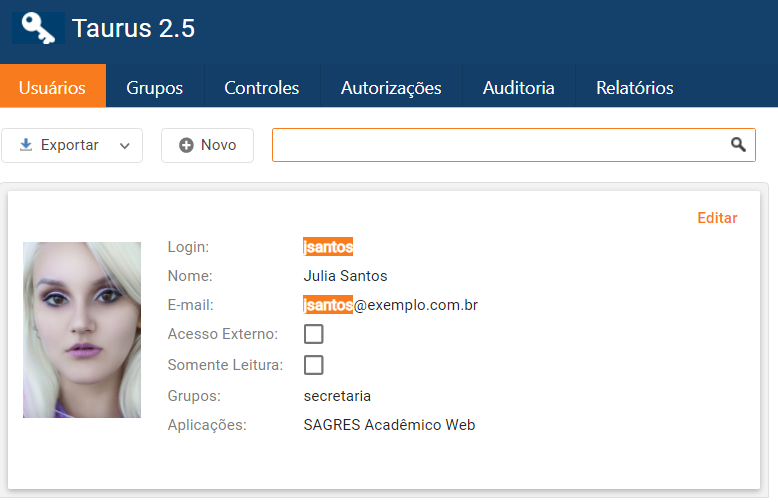Select the Usuários tab
The width and height of the screenshot is (778, 502).
tap(52, 88)
